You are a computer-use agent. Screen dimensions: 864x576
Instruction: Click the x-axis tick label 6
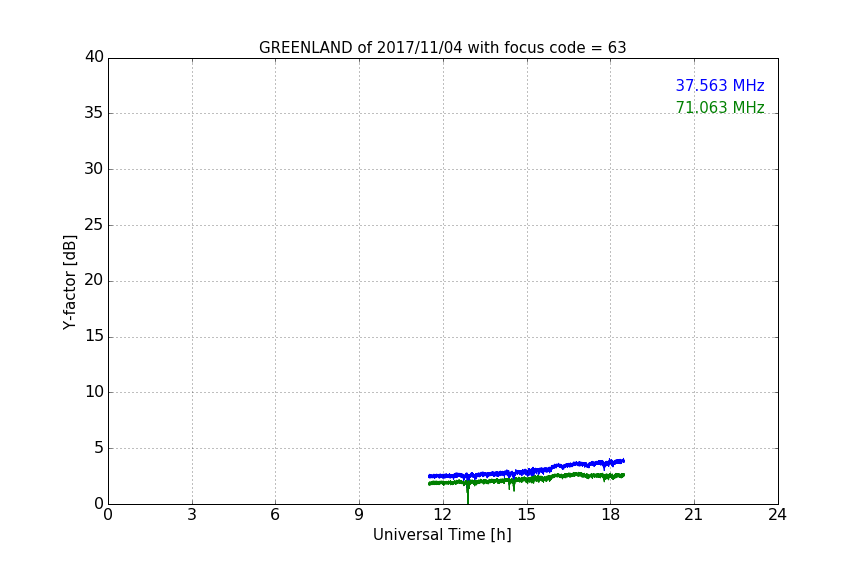(x=275, y=515)
